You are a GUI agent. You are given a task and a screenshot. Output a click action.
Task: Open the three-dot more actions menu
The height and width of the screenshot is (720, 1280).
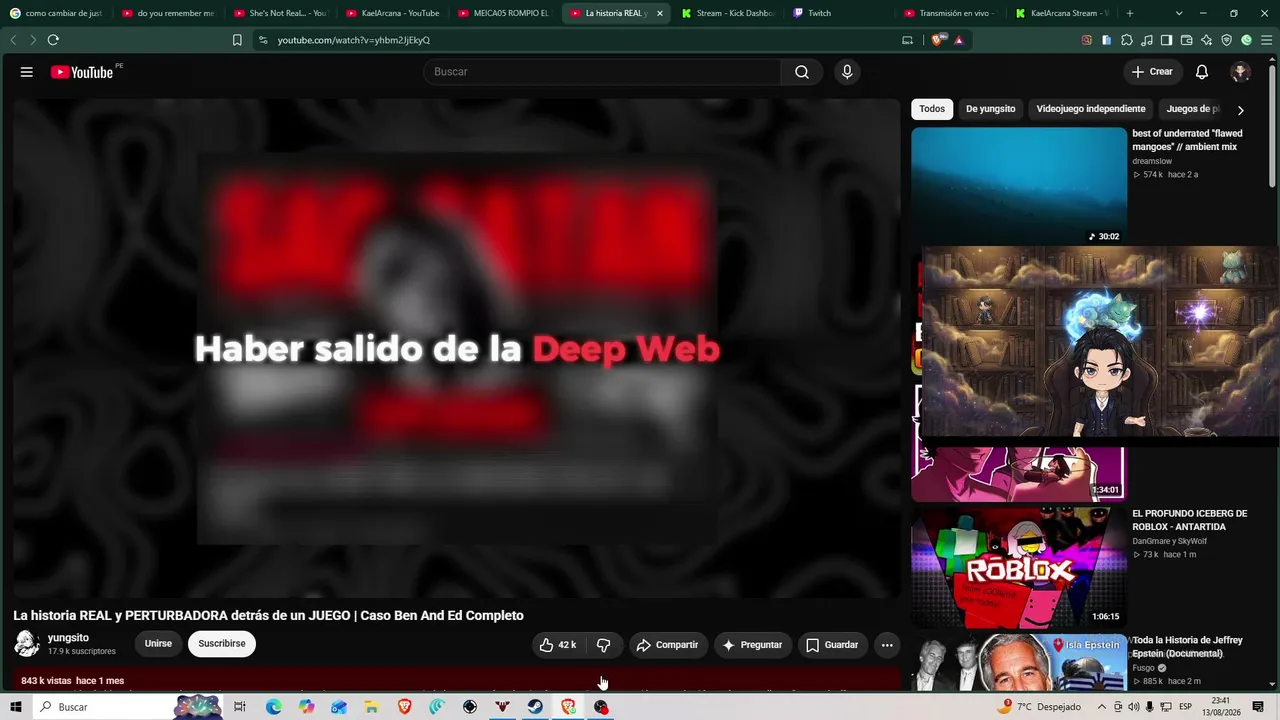(887, 645)
